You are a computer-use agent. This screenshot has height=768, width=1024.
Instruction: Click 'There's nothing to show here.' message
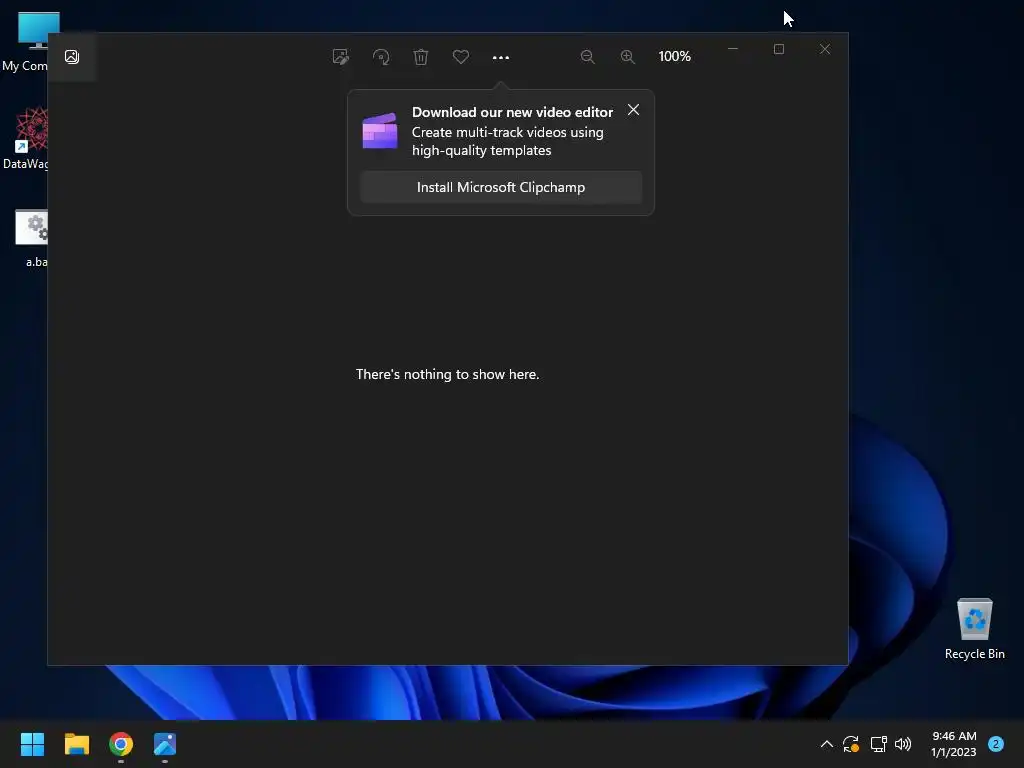pyautogui.click(x=447, y=374)
